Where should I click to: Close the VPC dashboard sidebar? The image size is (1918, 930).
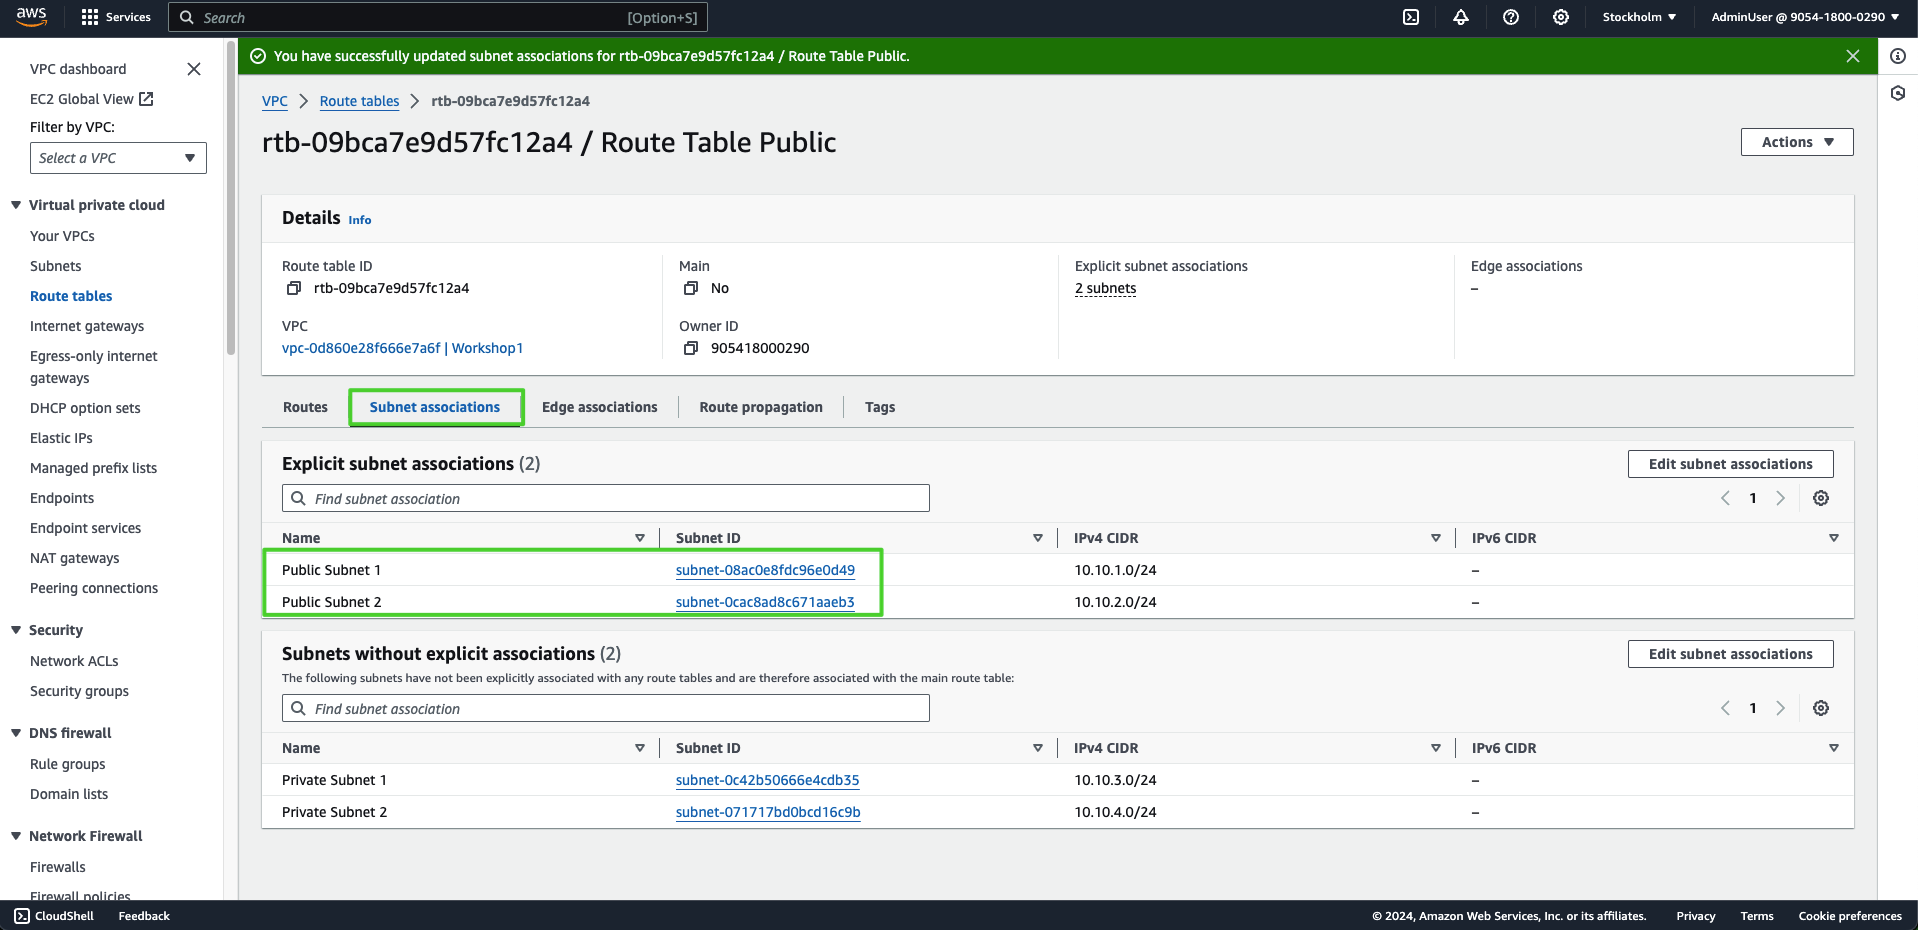click(x=194, y=69)
